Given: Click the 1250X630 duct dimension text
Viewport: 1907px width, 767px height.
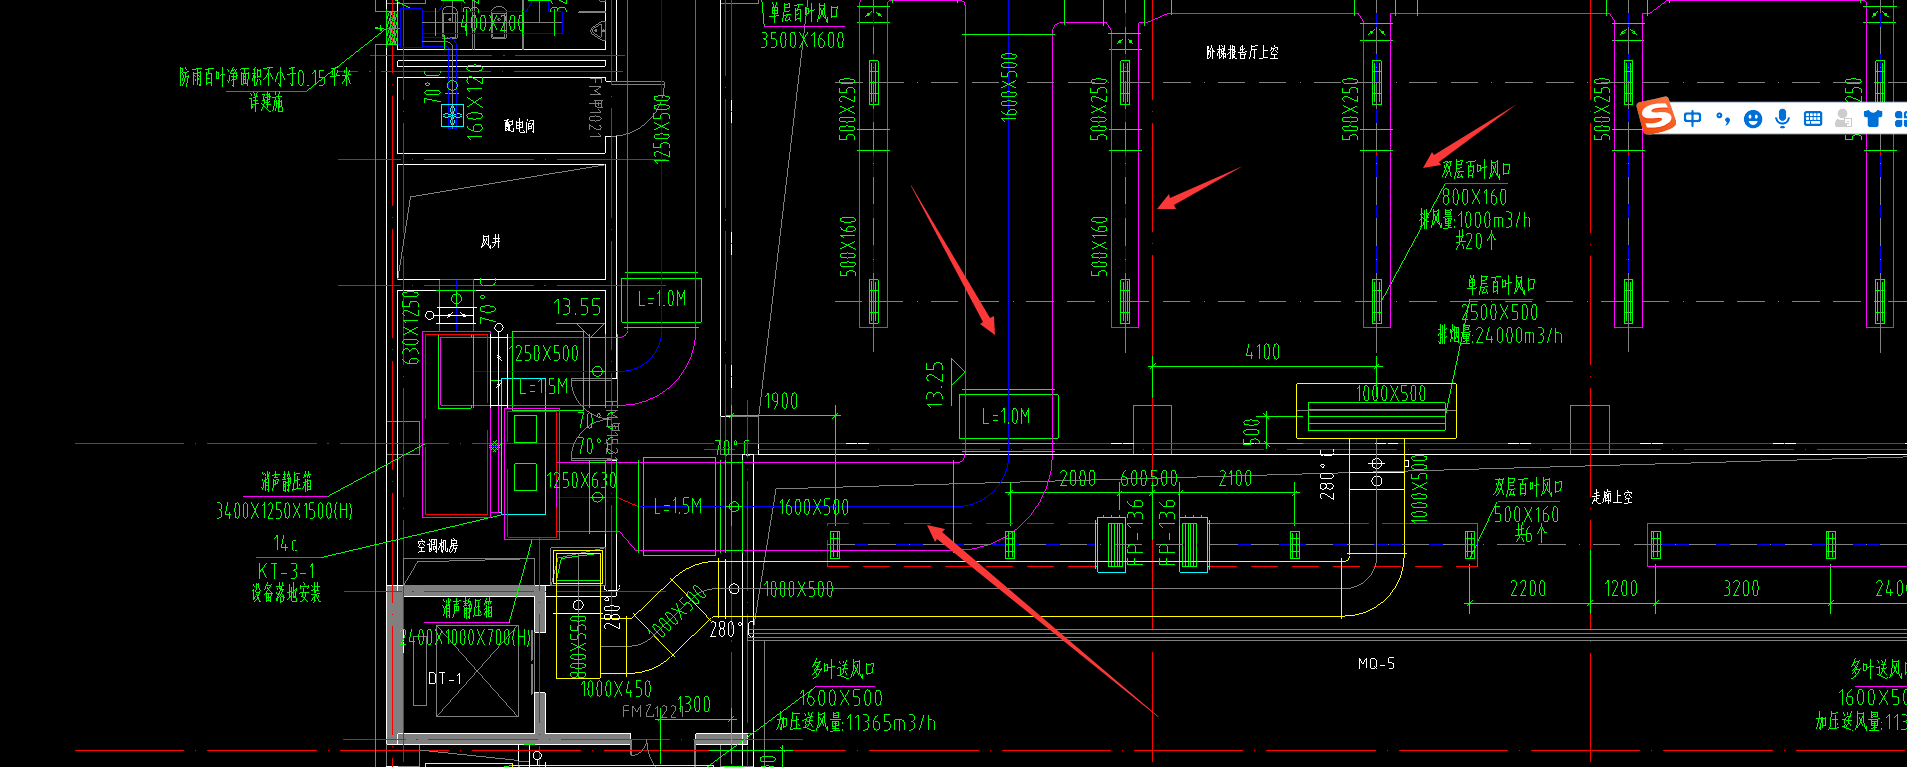Looking at the screenshot, I should pyautogui.click(x=582, y=480).
